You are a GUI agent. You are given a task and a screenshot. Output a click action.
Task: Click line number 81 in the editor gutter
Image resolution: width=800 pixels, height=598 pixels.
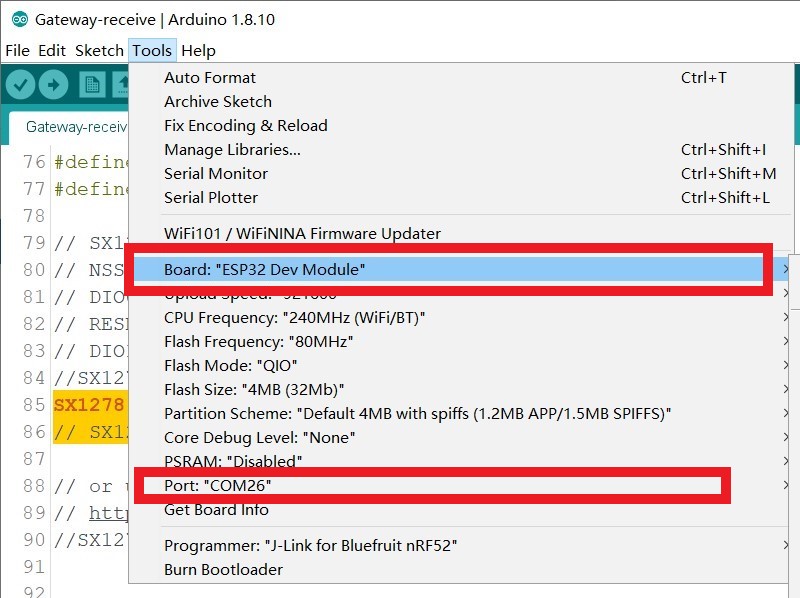tap(34, 297)
